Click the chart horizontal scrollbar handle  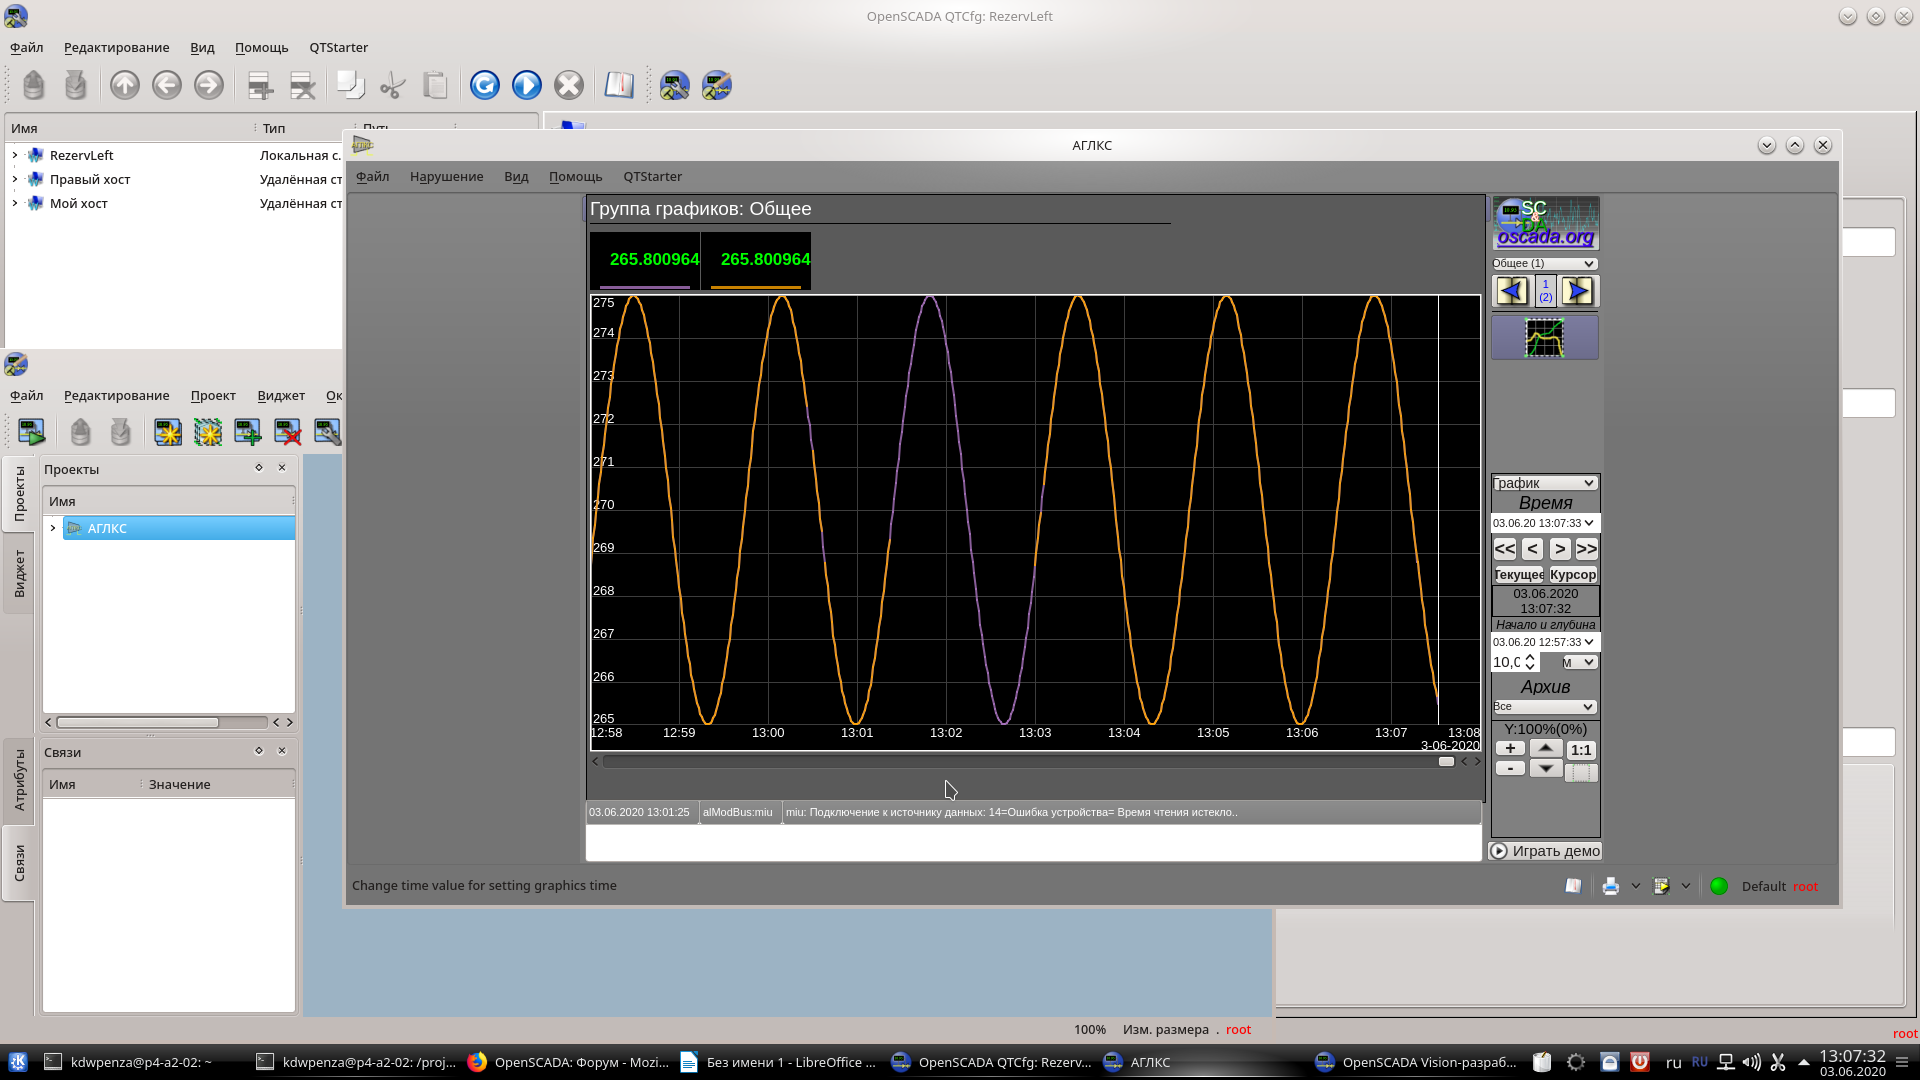pos(1446,762)
